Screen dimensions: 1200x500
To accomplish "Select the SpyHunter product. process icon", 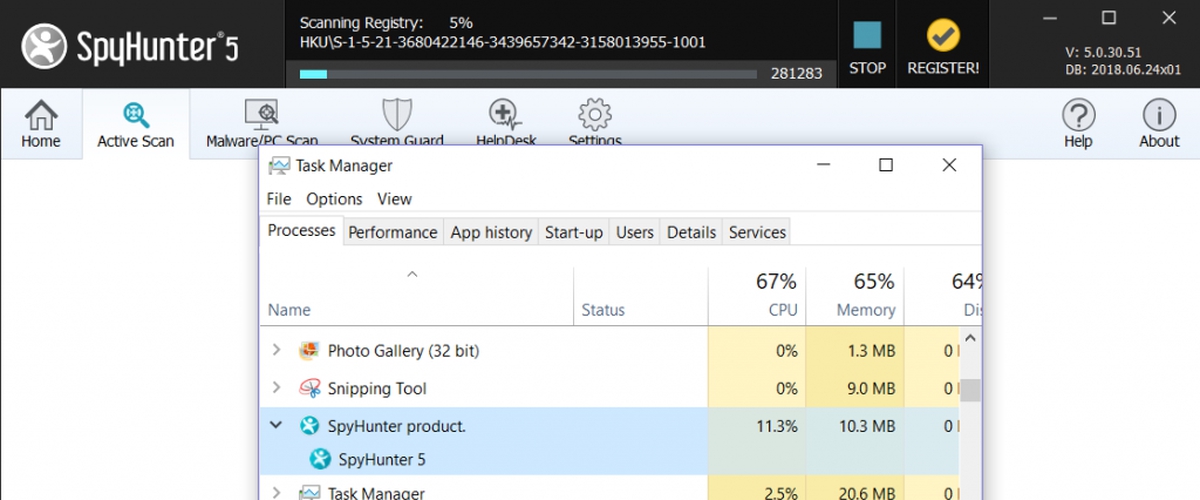I will 309,426.
